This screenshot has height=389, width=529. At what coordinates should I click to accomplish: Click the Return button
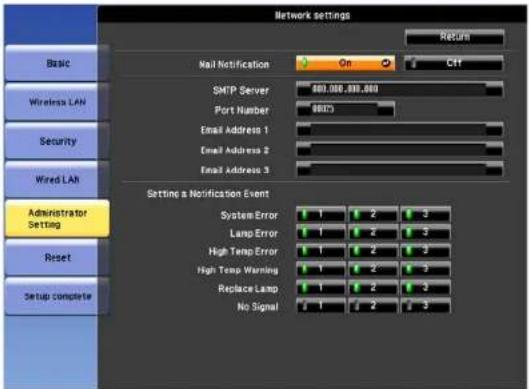tap(454, 37)
